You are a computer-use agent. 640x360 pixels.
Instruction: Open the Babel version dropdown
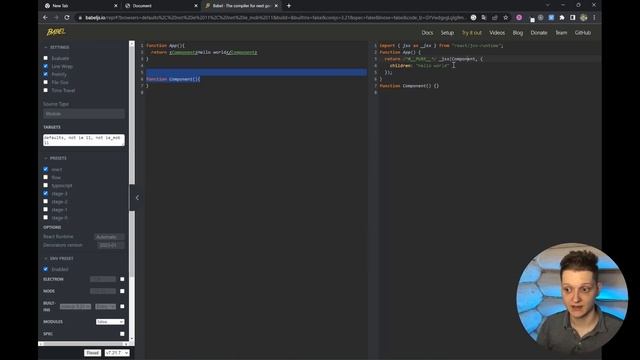pyautogui.click(x=117, y=353)
